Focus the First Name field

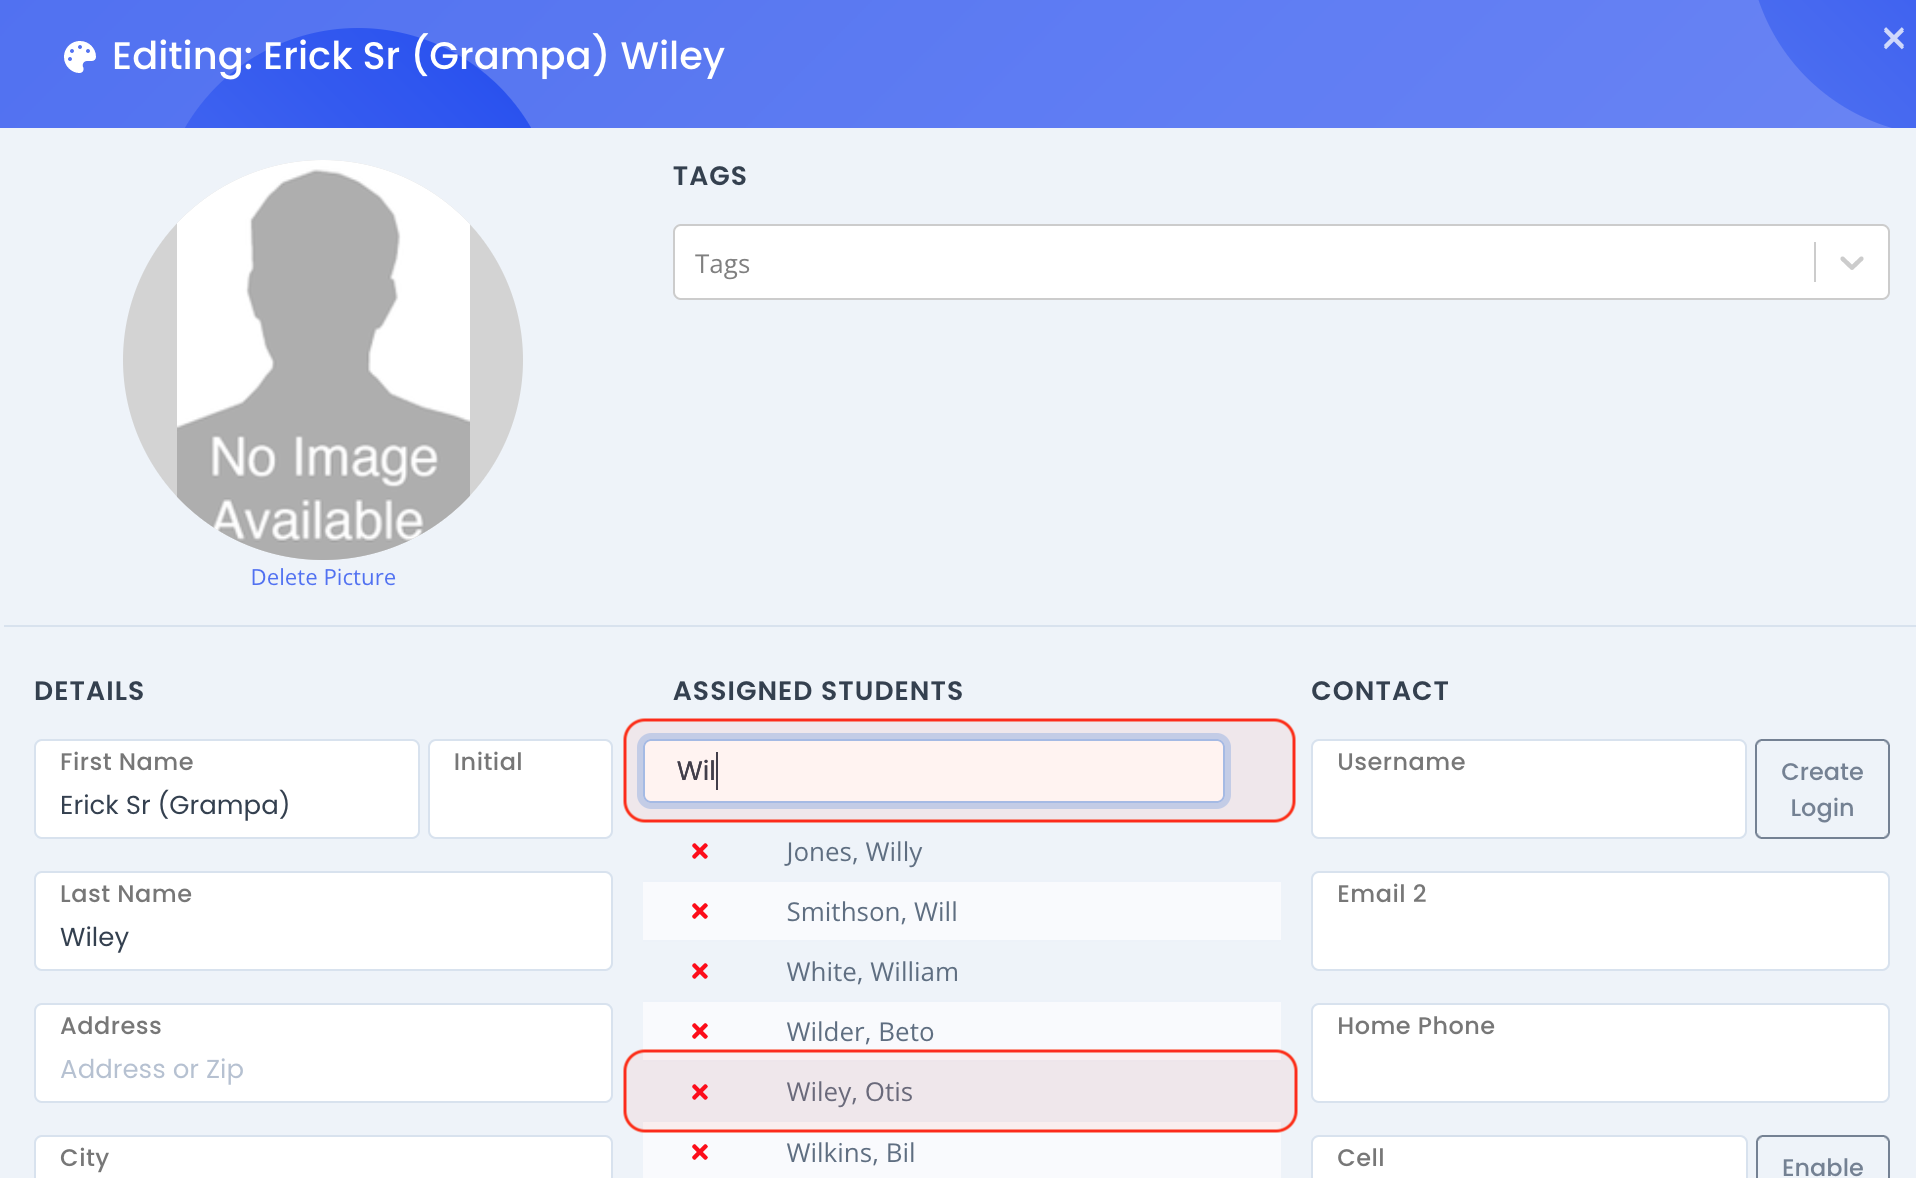pyautogui.click(x=227, y=789)
